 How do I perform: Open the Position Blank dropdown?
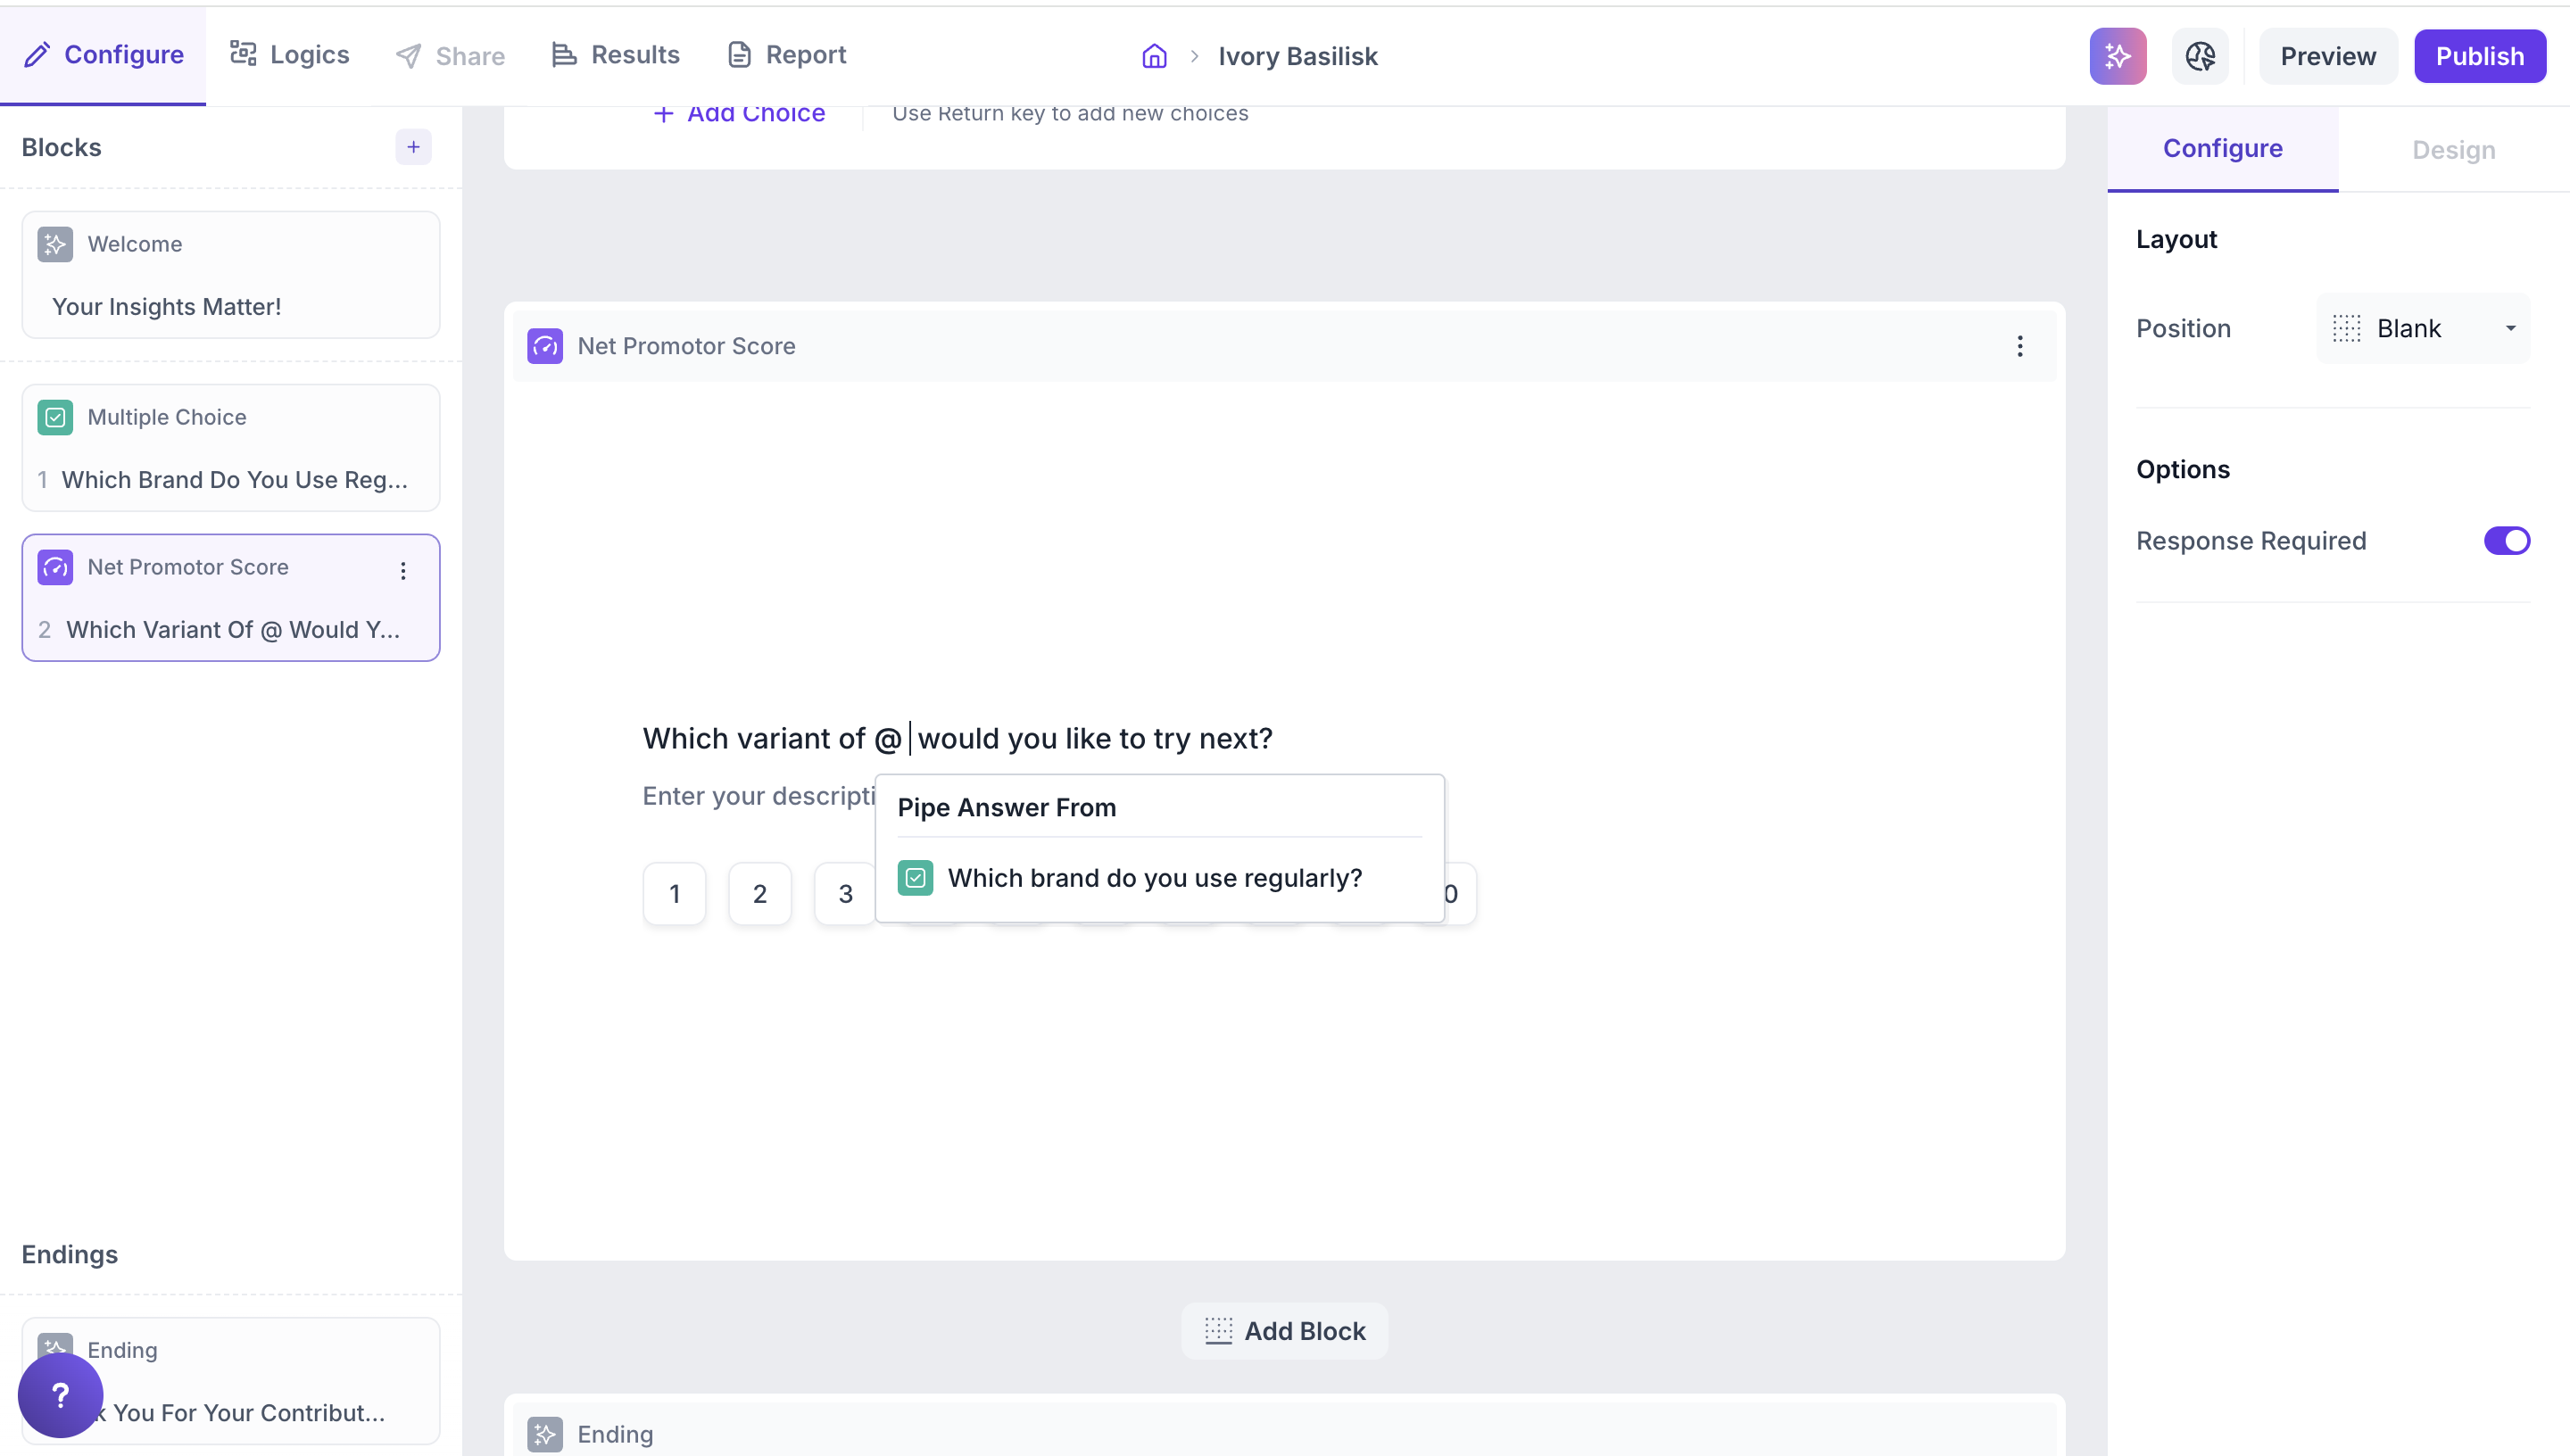tap(2424, 328)
